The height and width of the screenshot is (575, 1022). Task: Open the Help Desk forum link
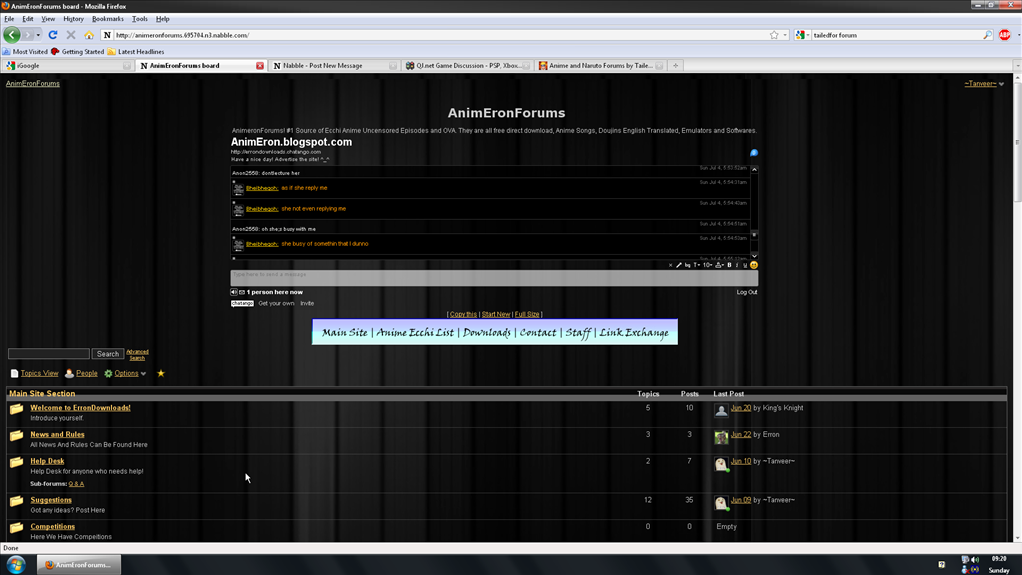[x=47, y=461]
